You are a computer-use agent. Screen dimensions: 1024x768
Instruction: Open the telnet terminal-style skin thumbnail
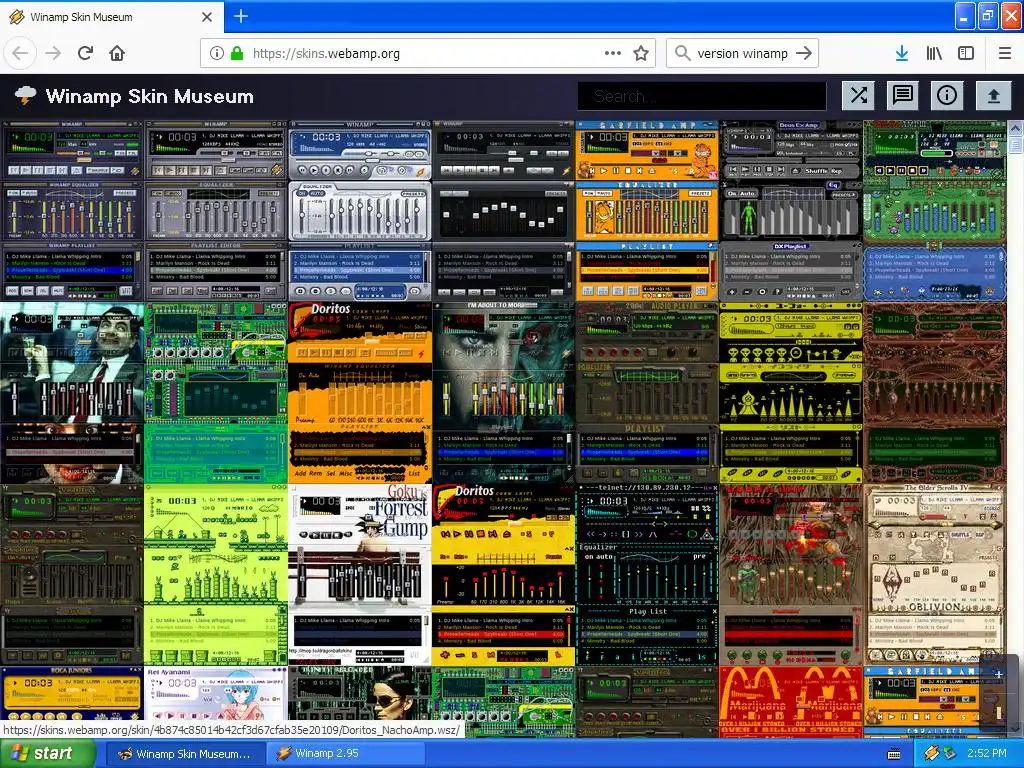coord(647,574)
